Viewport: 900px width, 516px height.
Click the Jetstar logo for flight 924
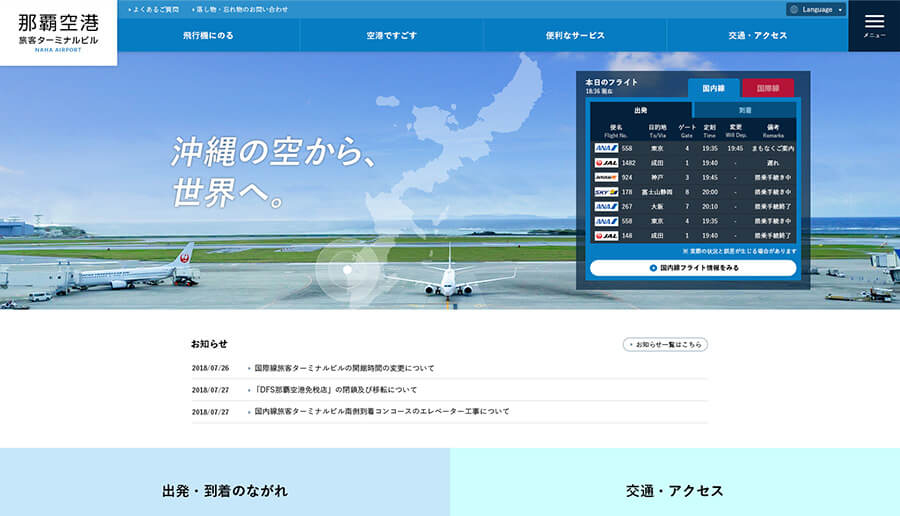(606, 177)
